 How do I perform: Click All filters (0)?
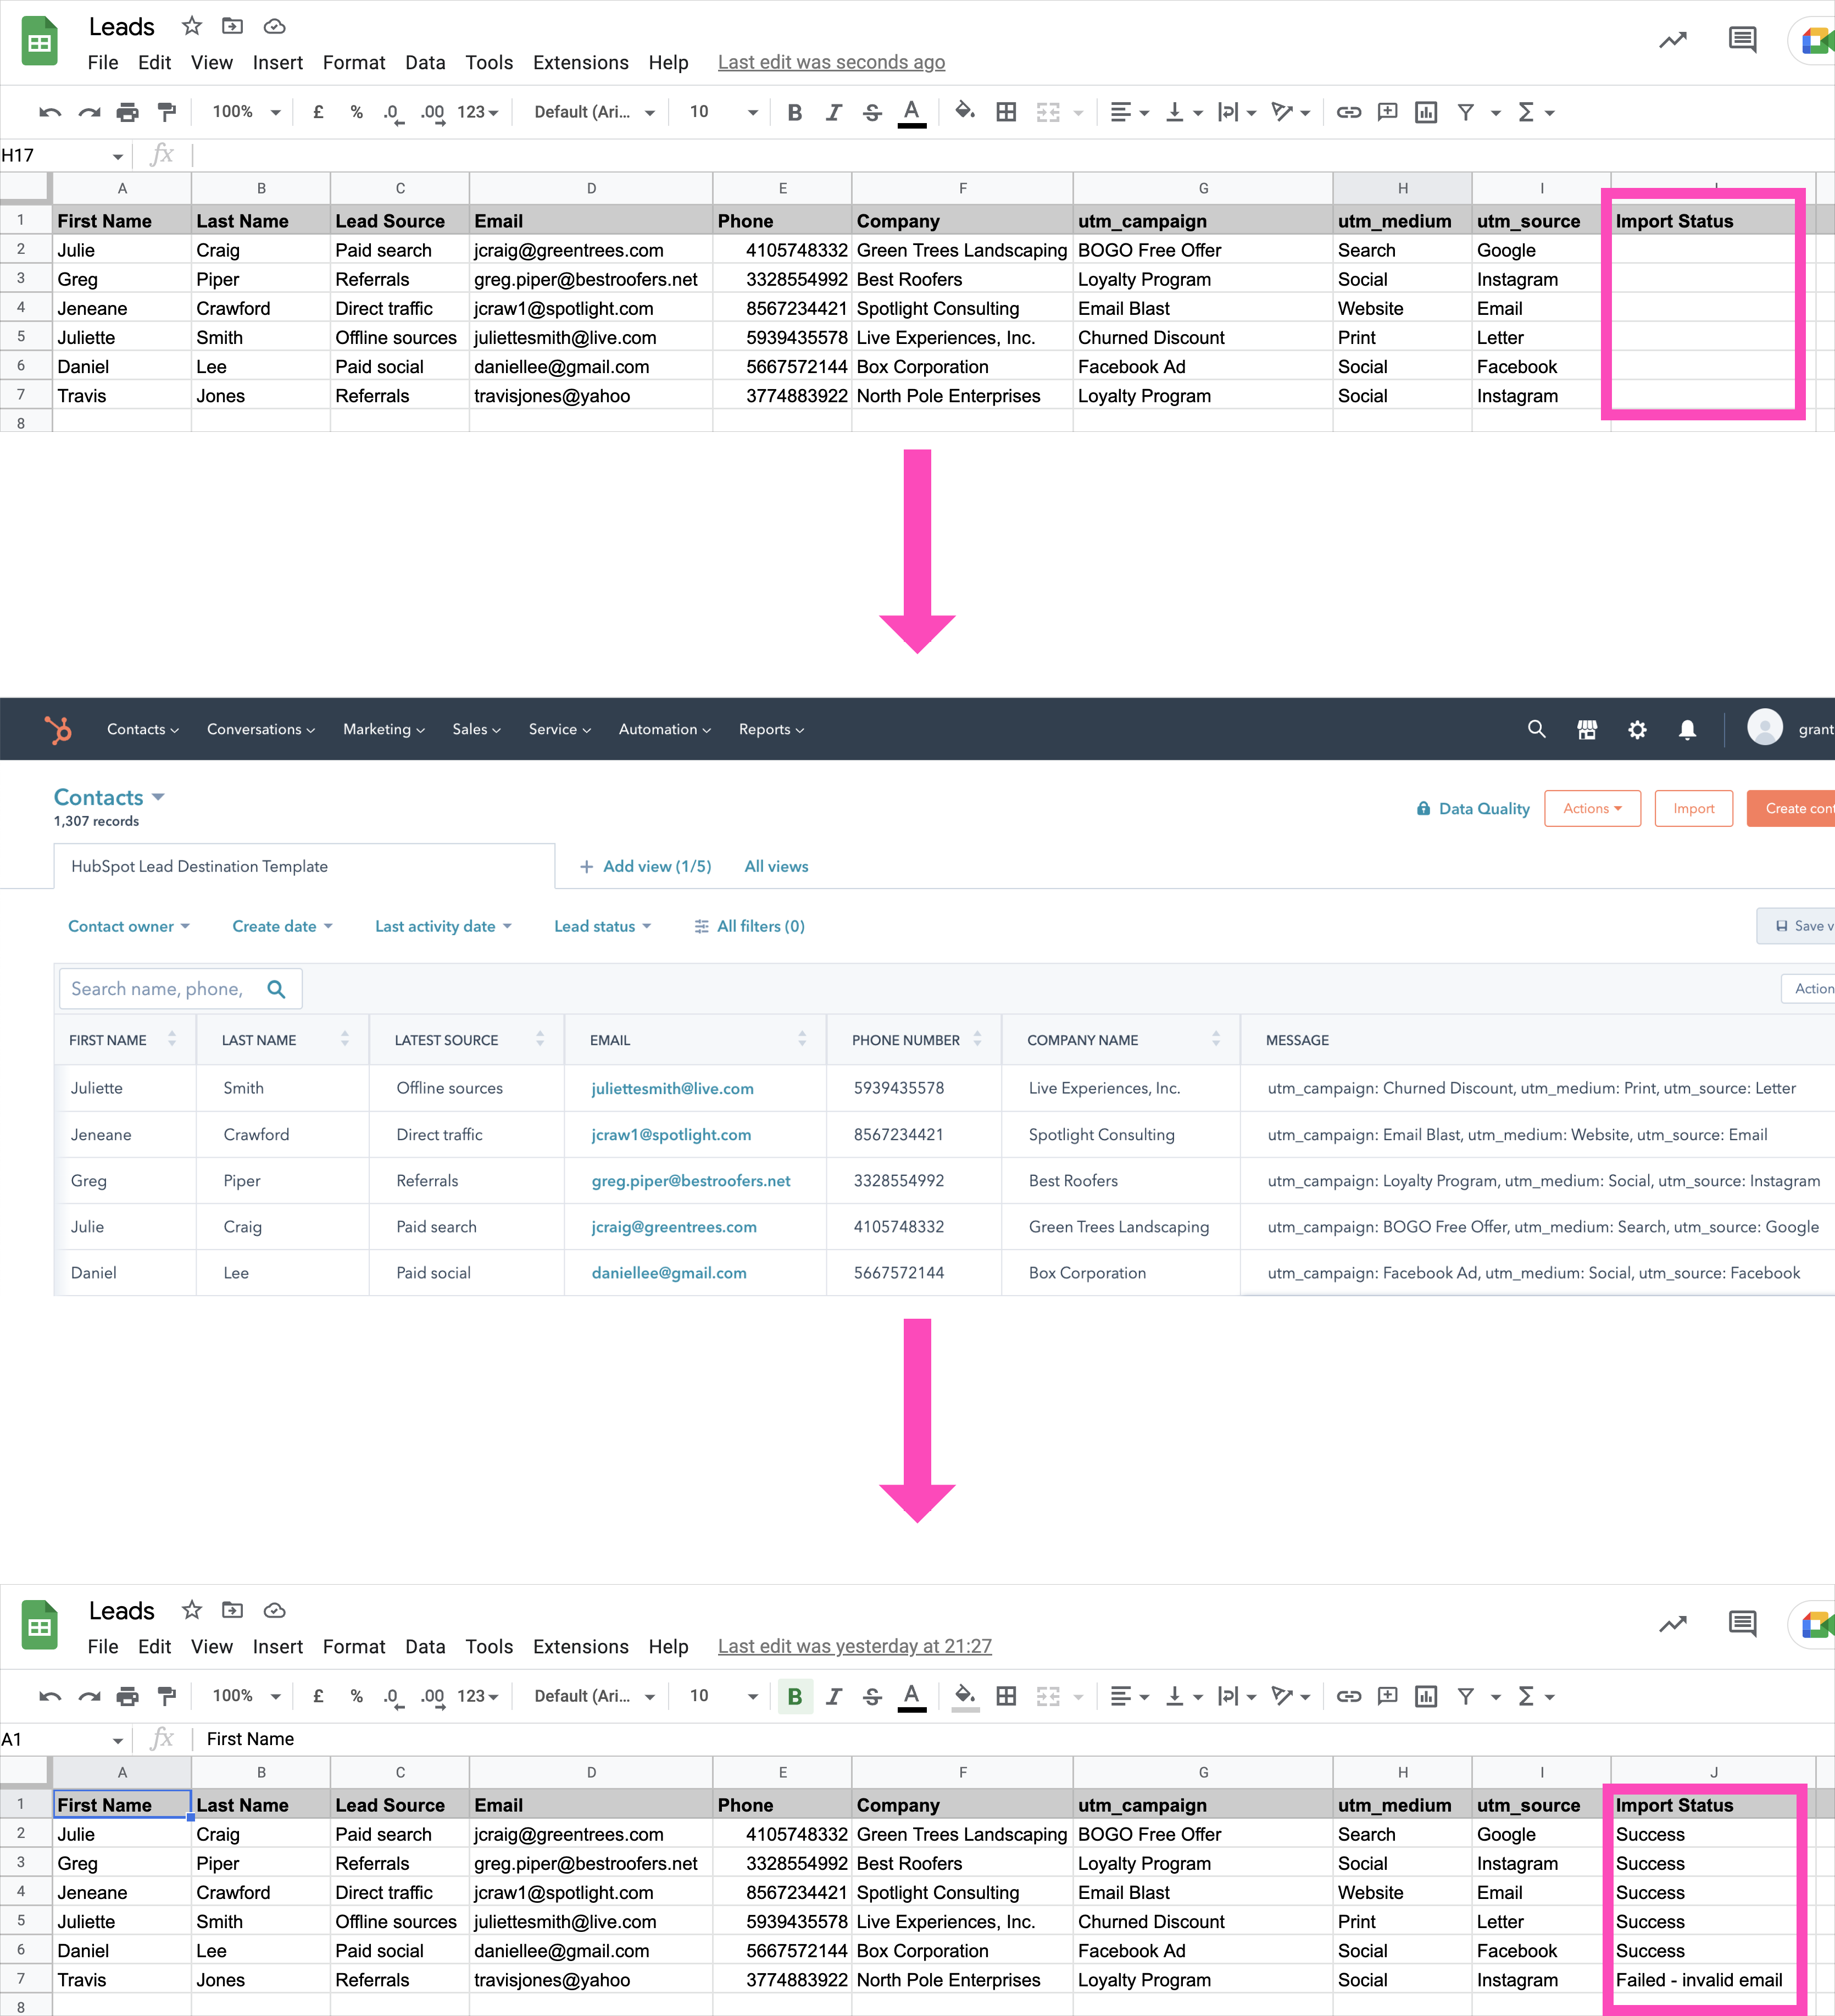(749, 926)
